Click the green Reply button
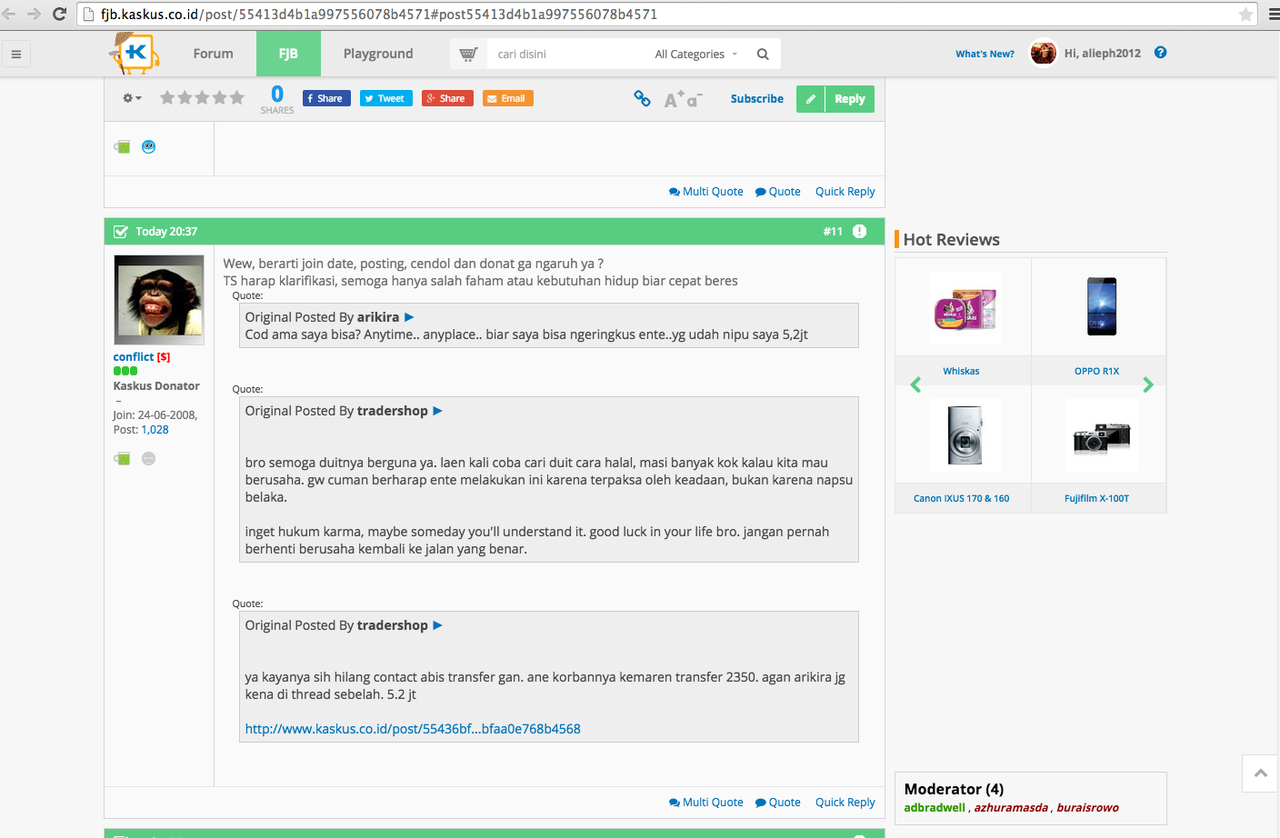The image size is (1280, 838). [x=850, y=99]
